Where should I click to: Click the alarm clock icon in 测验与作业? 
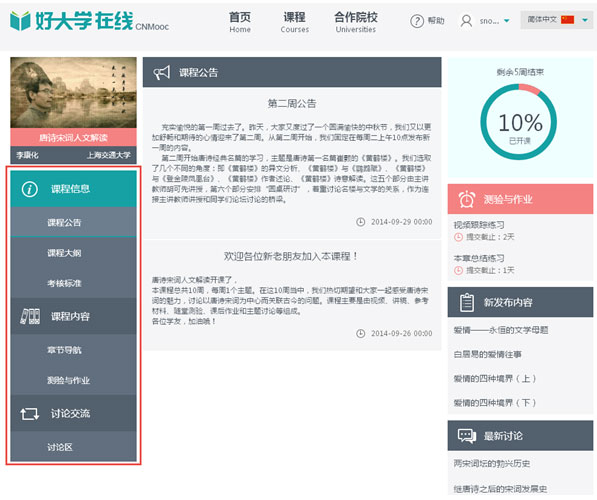pyautogui.click(x=467, y=199)
